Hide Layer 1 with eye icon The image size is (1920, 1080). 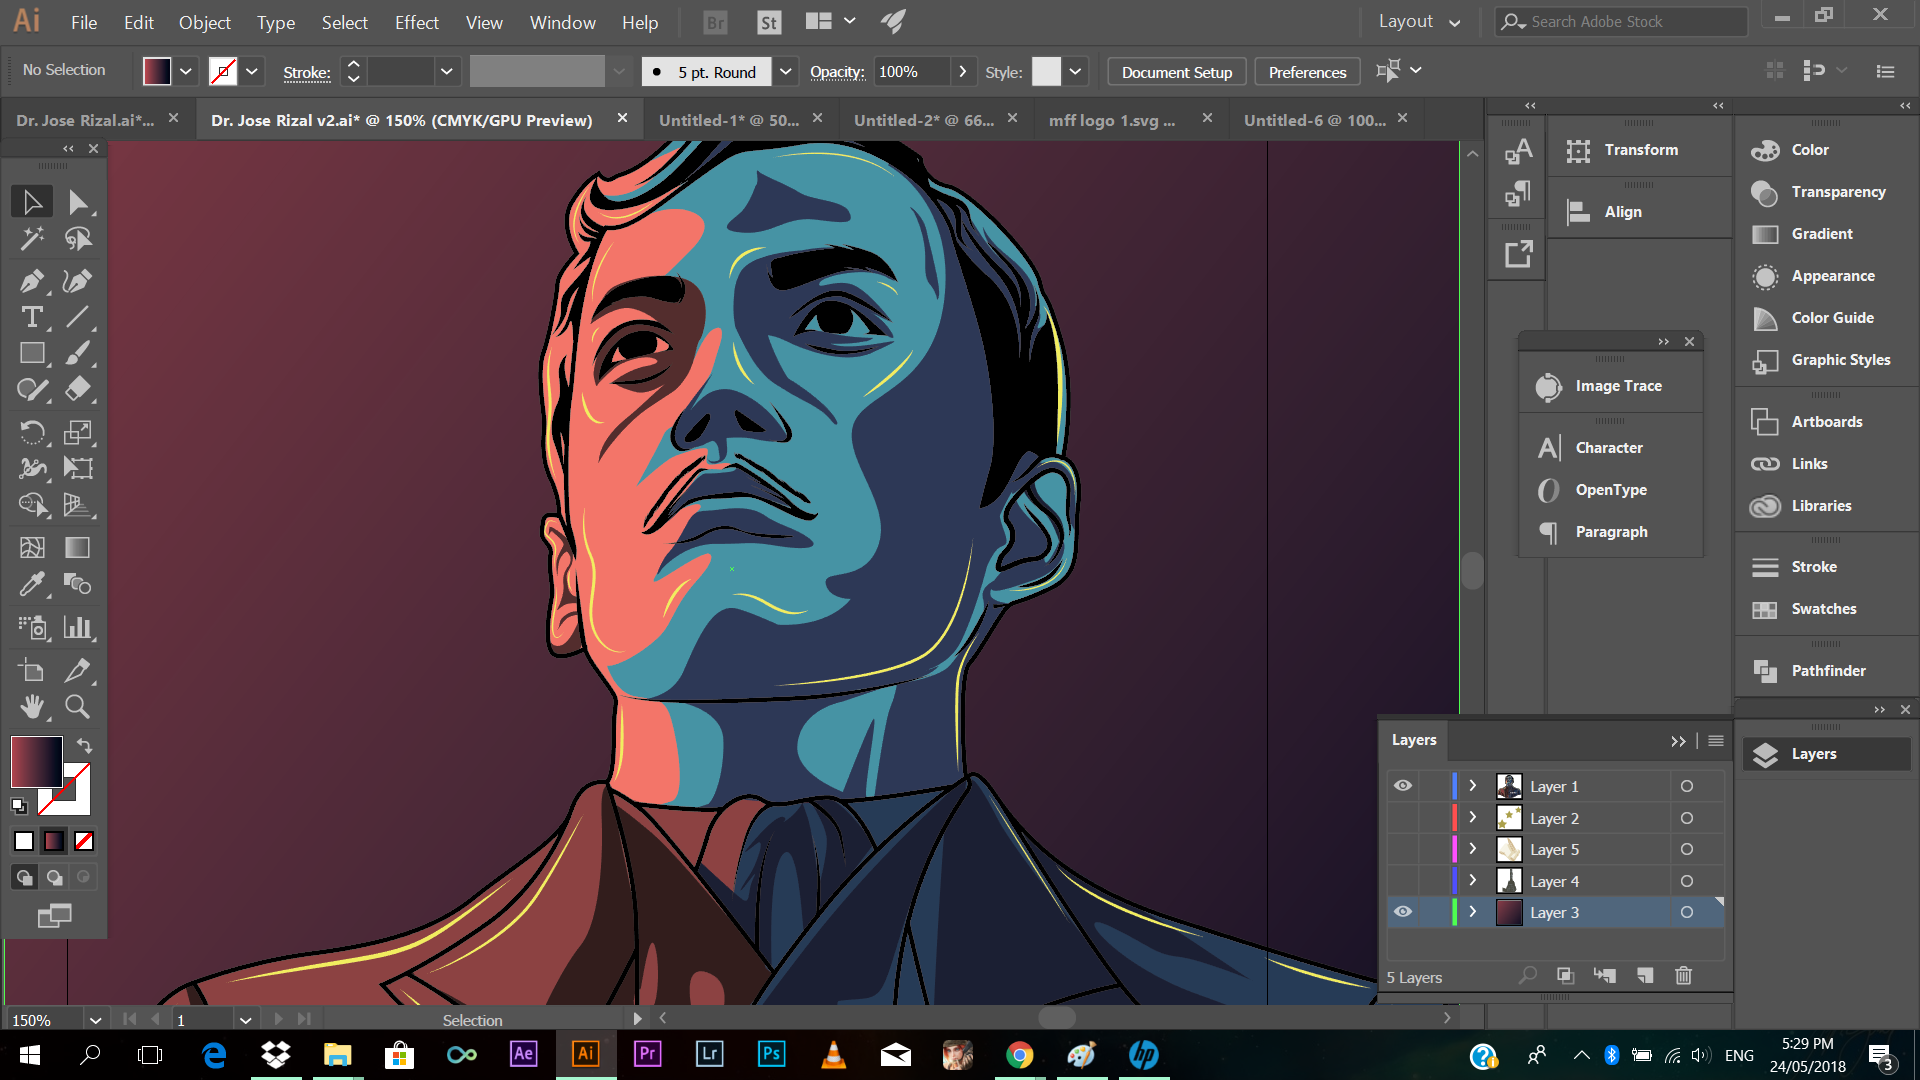pos(1403,786)
